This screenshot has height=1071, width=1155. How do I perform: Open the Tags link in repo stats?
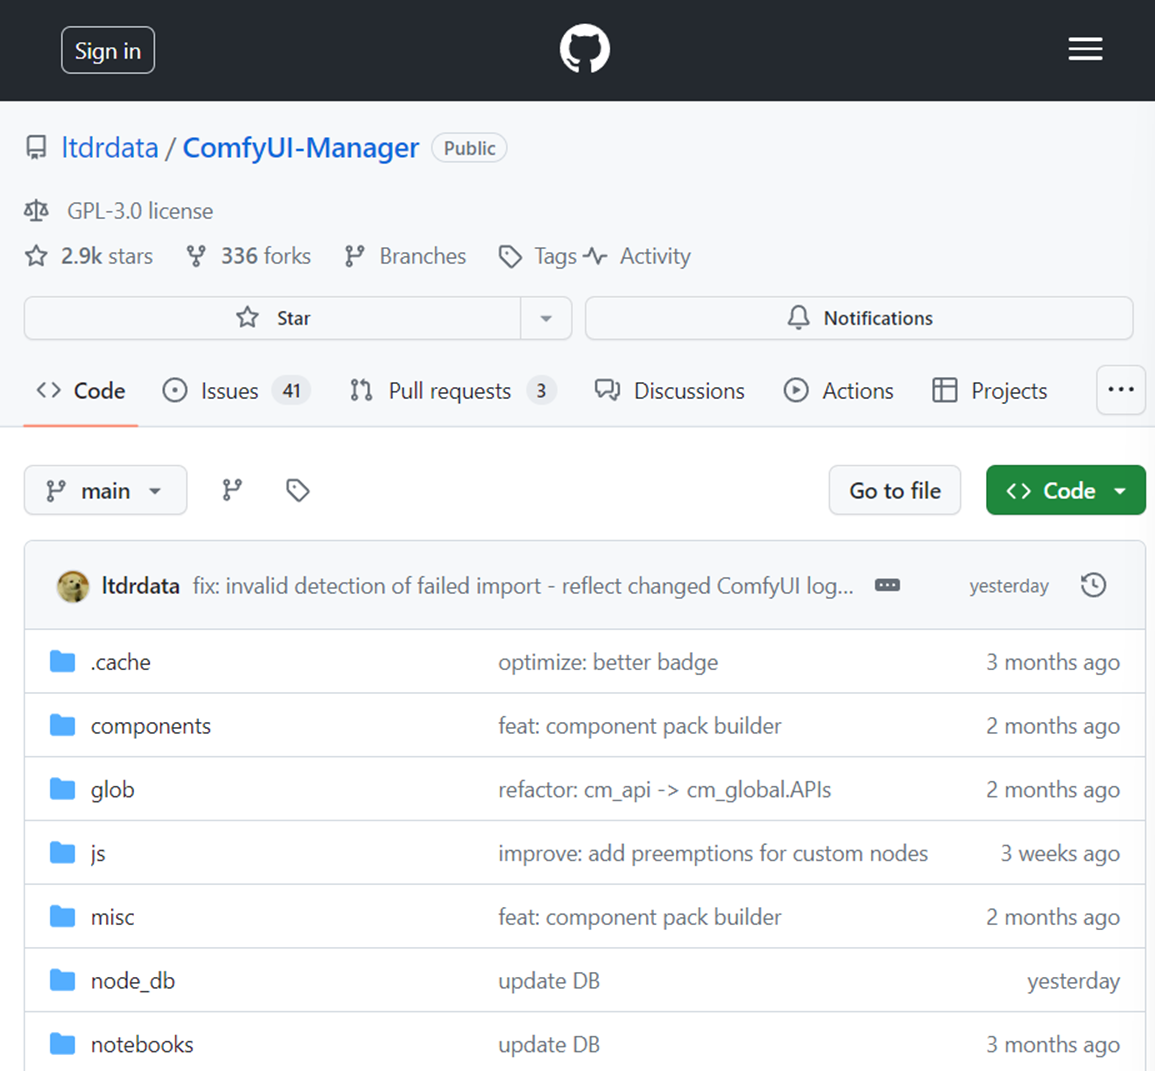555,256
